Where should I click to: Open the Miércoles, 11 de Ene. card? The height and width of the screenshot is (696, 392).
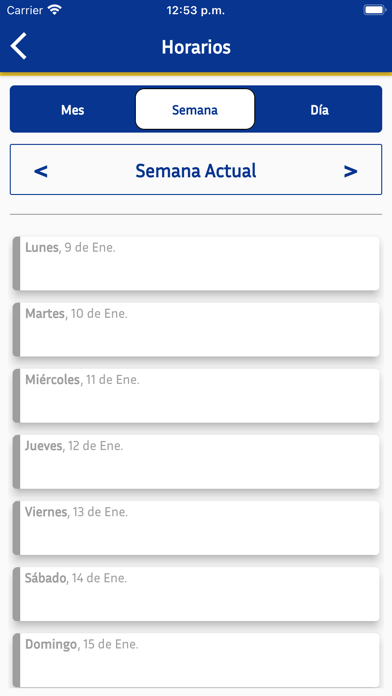pyautogui.click(x=196, y=395)
